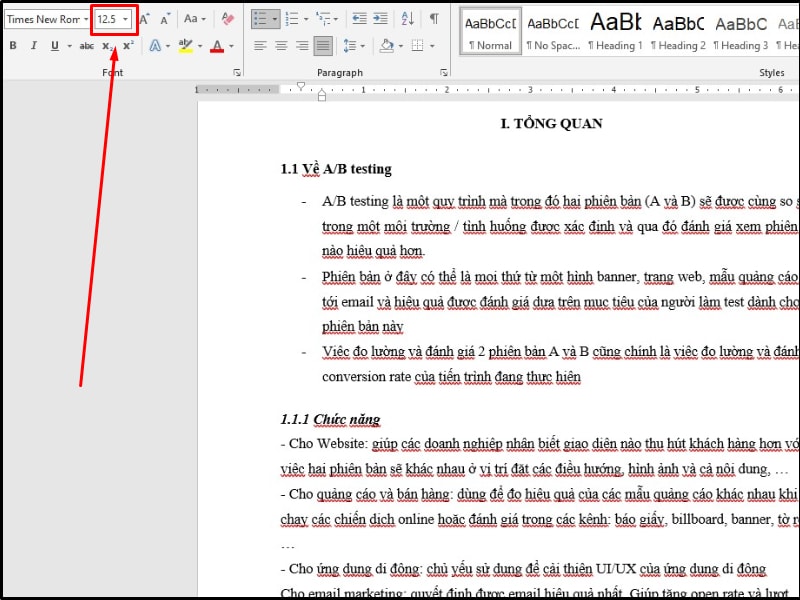Viewport: 800px width, 600px height.
Task: Open font size dropdown arrow
Action: click(x=126, y=19)
